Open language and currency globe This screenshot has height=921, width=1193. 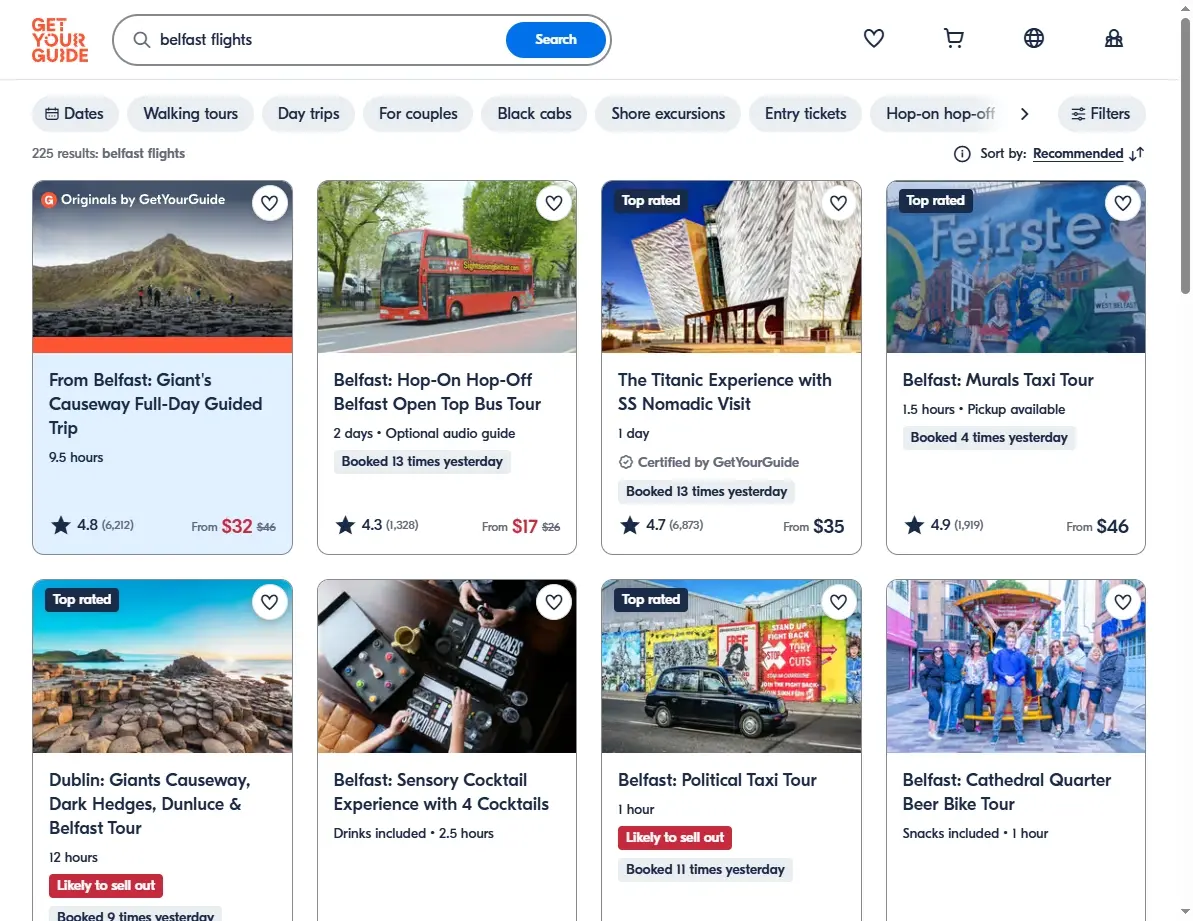(1033, 38)
